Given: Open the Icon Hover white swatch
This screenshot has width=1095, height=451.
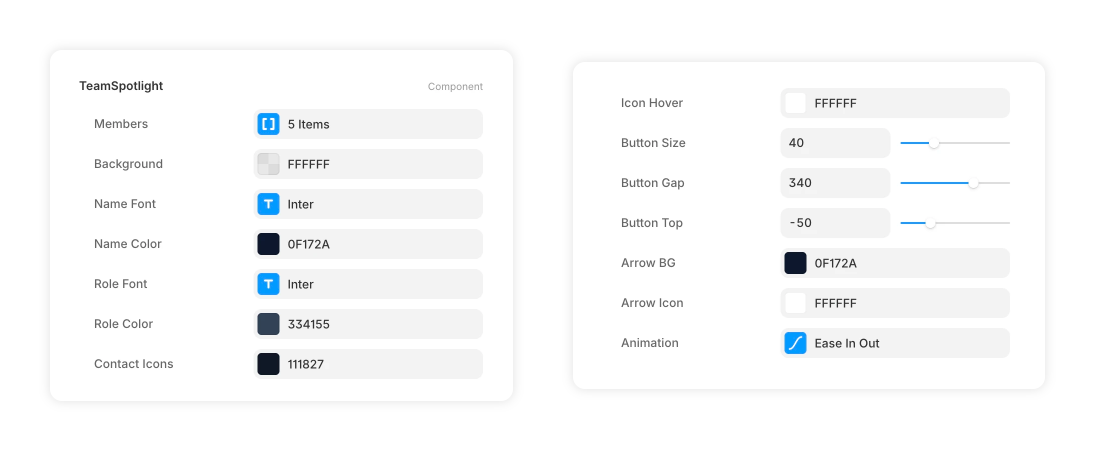Looking at the screenshot, I should [795, 103].
